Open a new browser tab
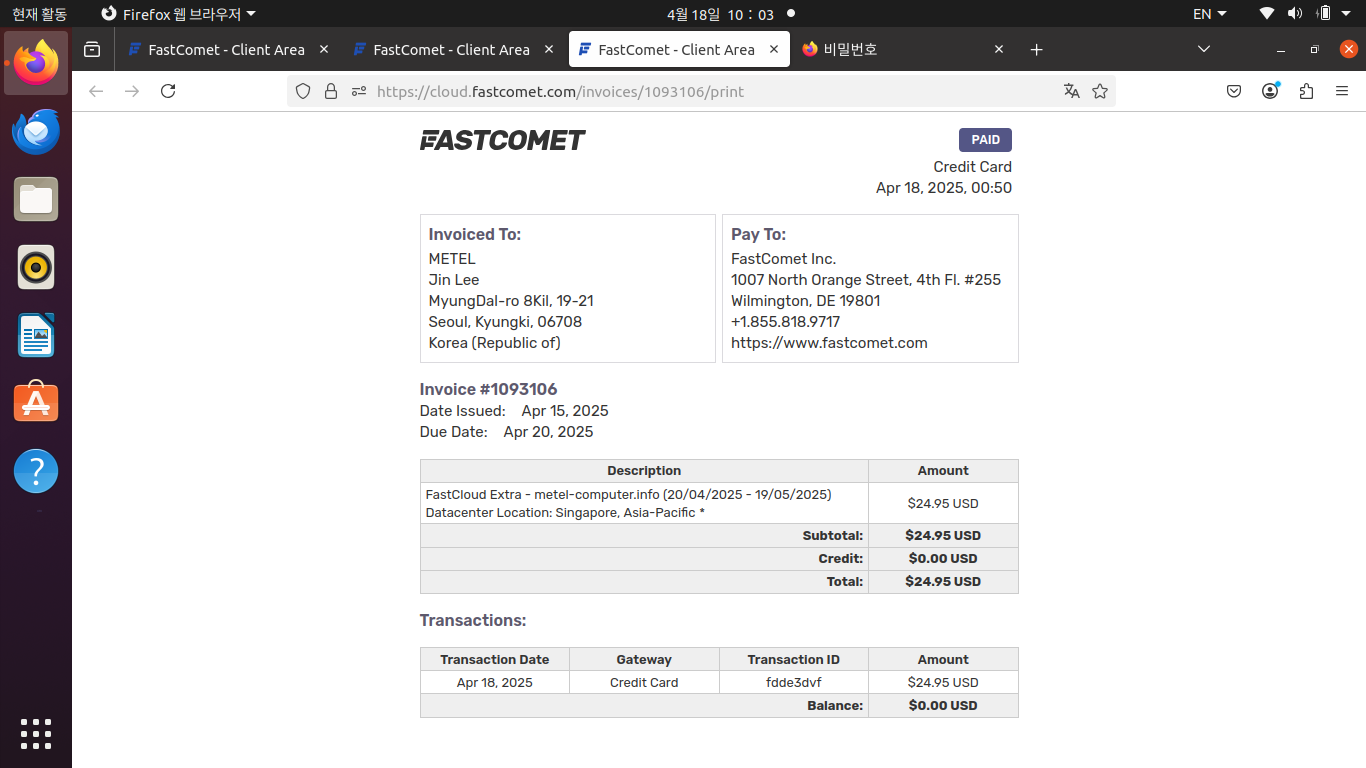The image size is (1366, 768). pos(1036,49)
